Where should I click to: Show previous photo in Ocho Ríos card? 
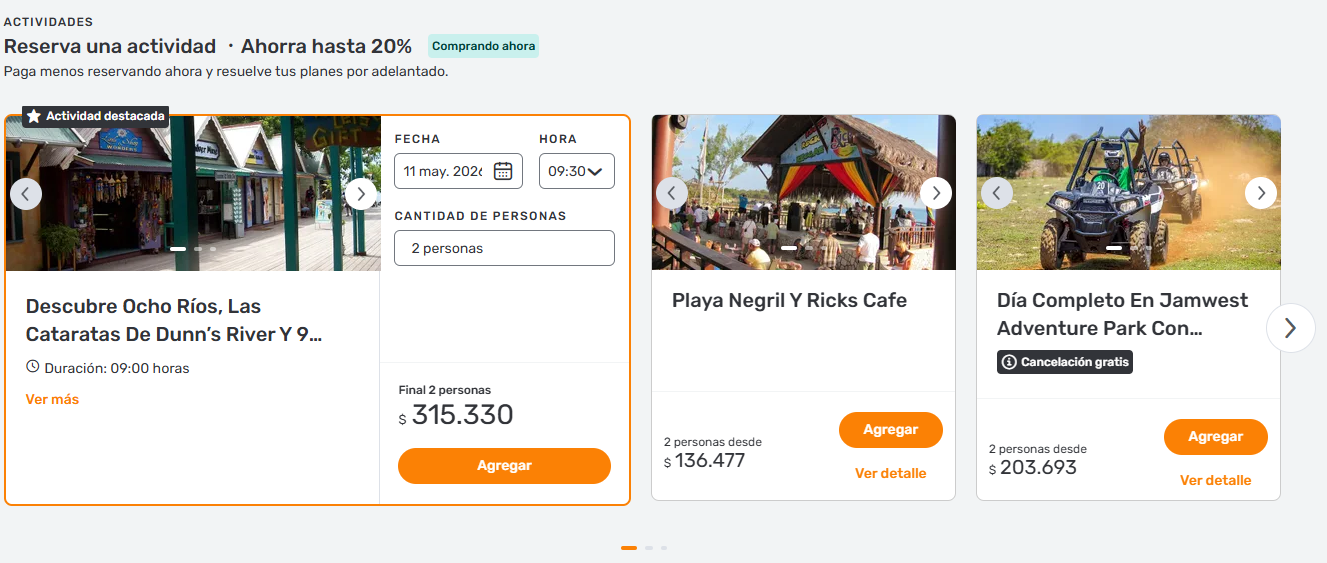click(x=26, y=193)
